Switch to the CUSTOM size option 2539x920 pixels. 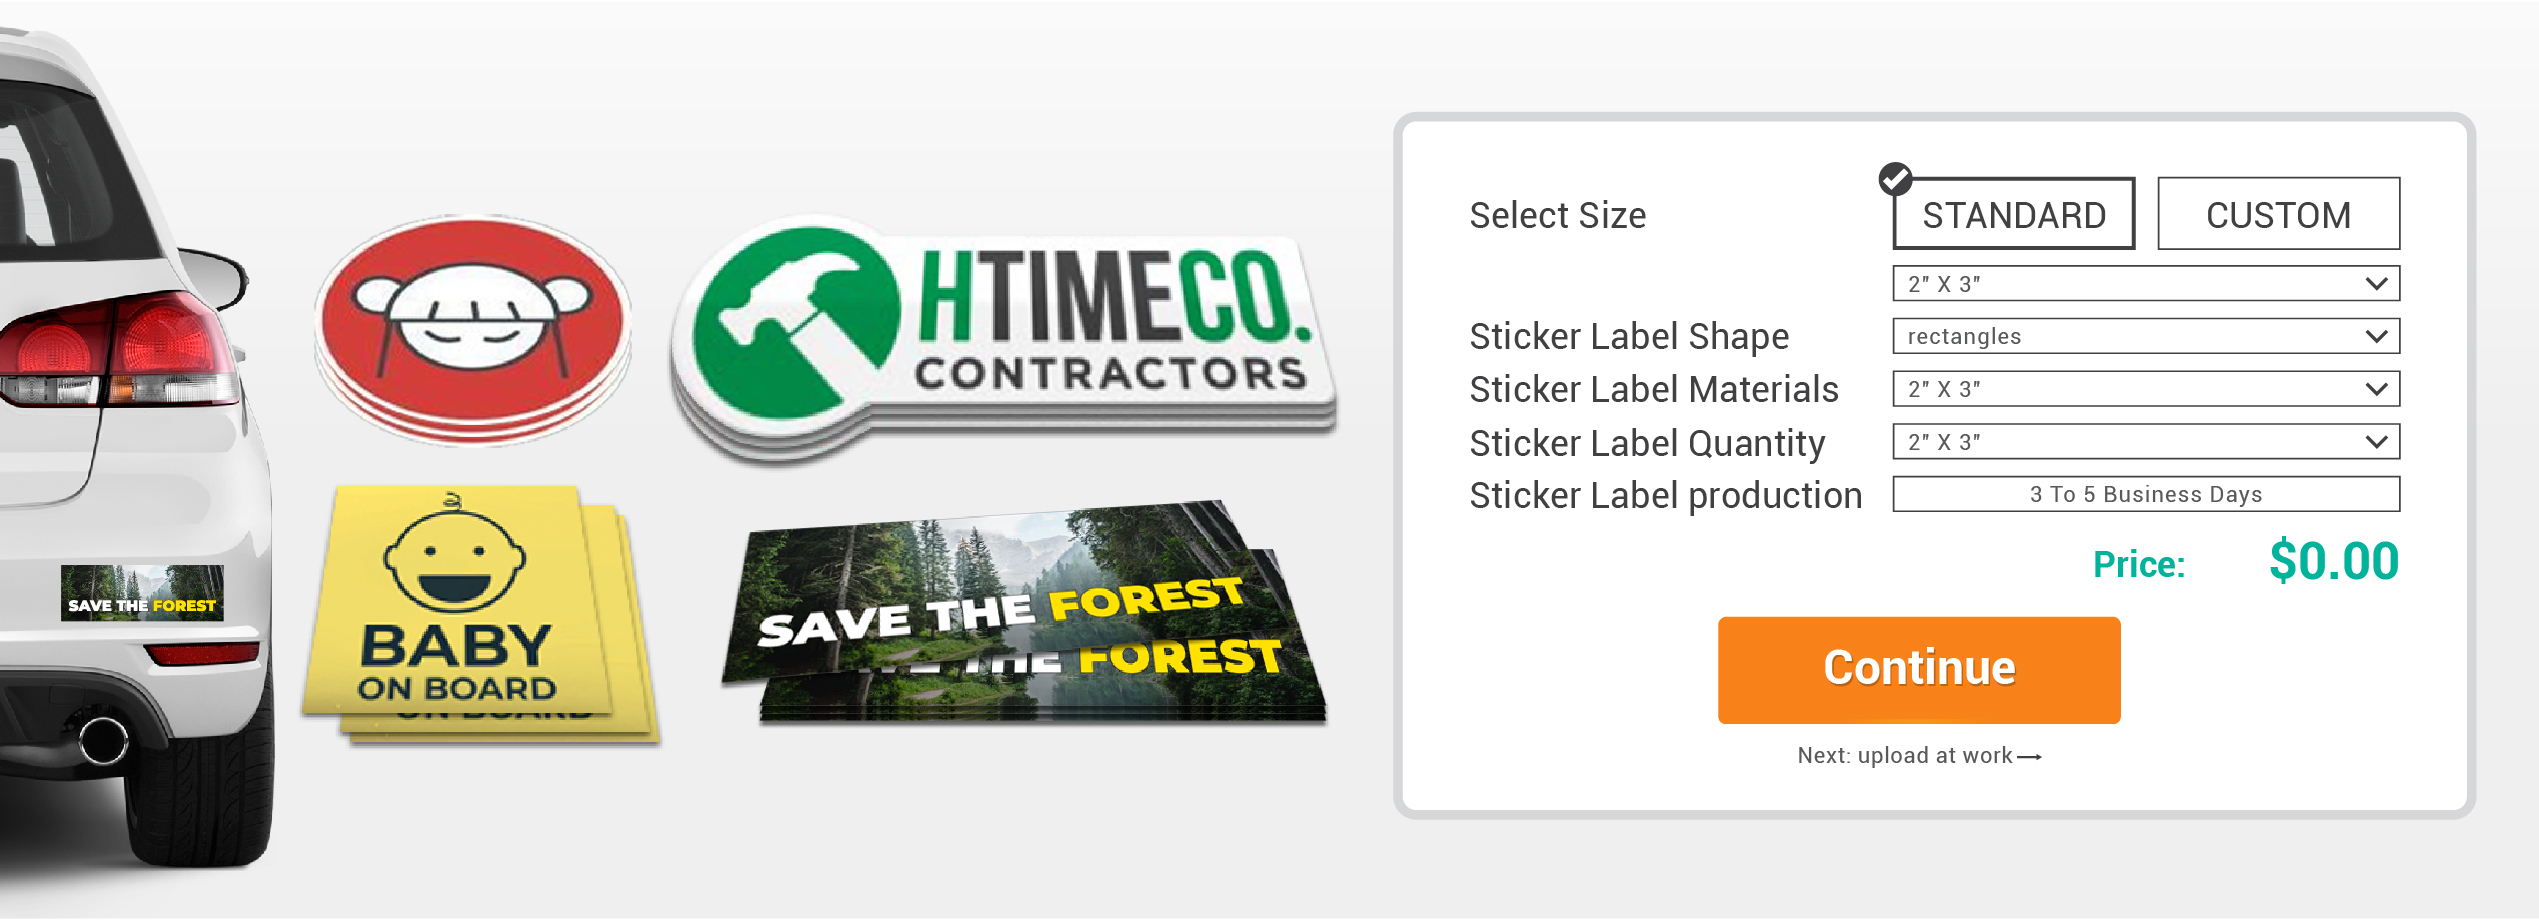[x=2278, y=214]
